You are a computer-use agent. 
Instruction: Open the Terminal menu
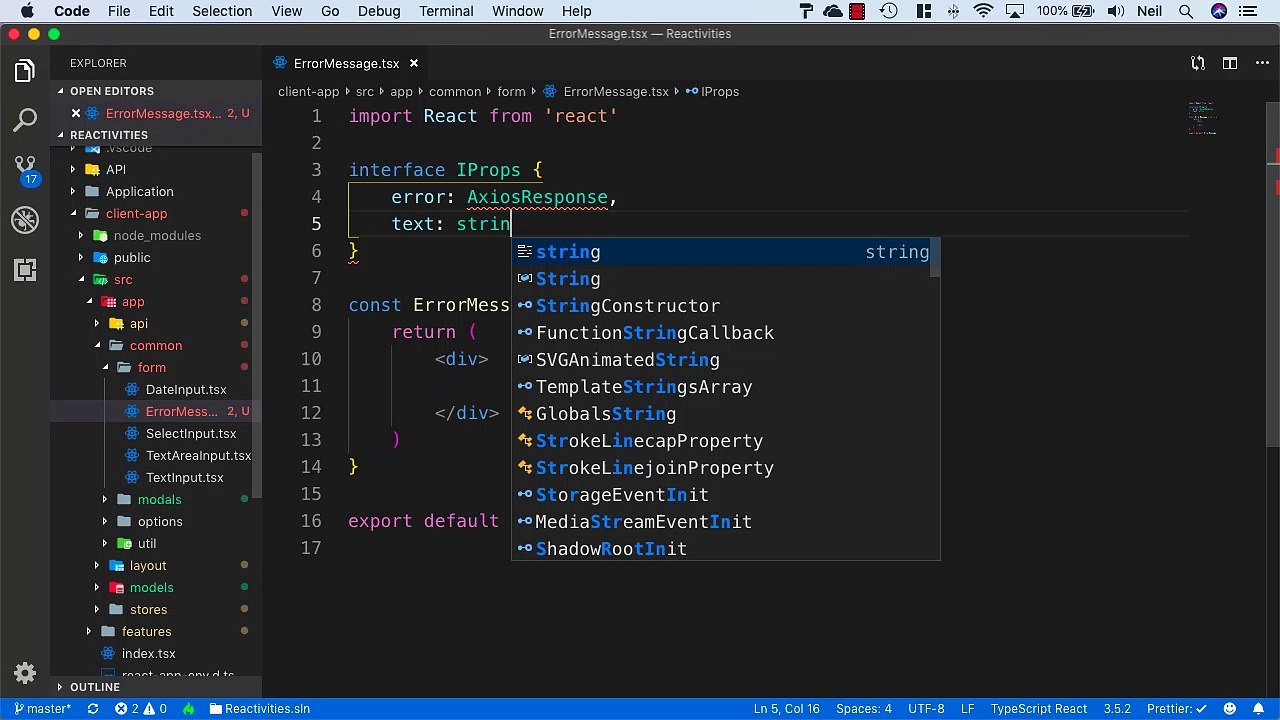[446, 11]
